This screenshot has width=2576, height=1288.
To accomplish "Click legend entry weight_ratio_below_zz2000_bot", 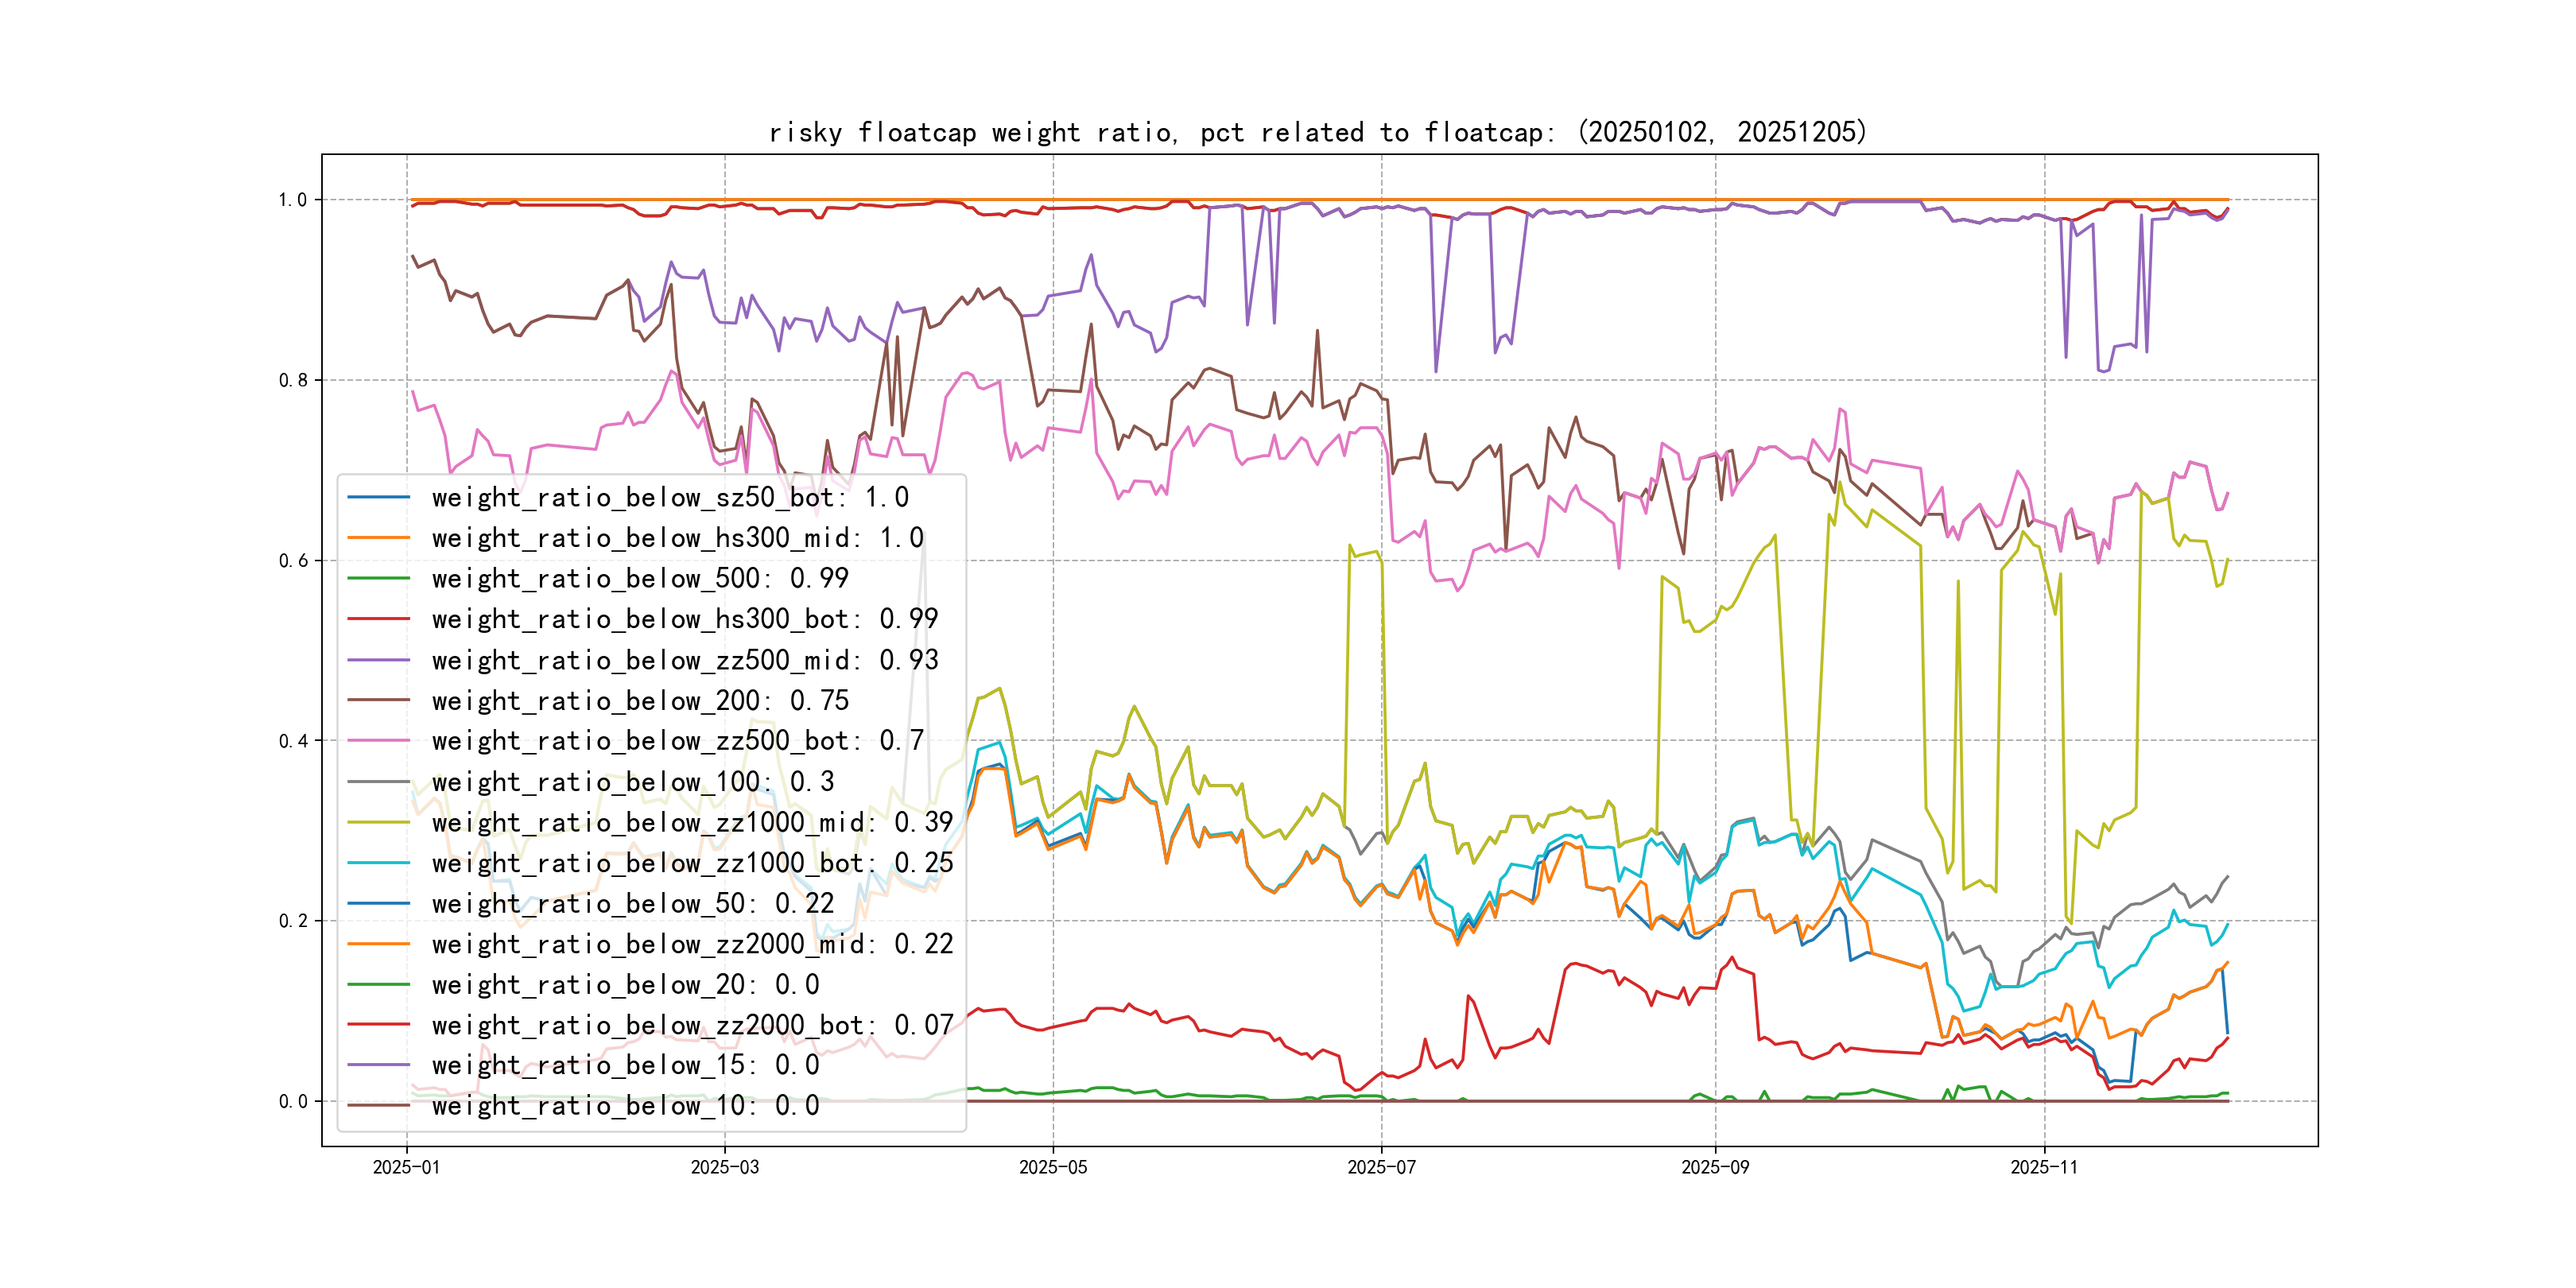I will point(692,1025).
